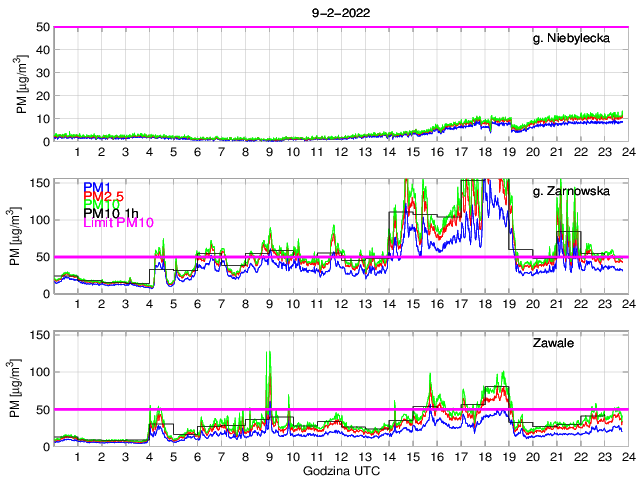Select the "g. Zarnowska" station label
Viewport: 640px width, 480px height.
(580, 191)
